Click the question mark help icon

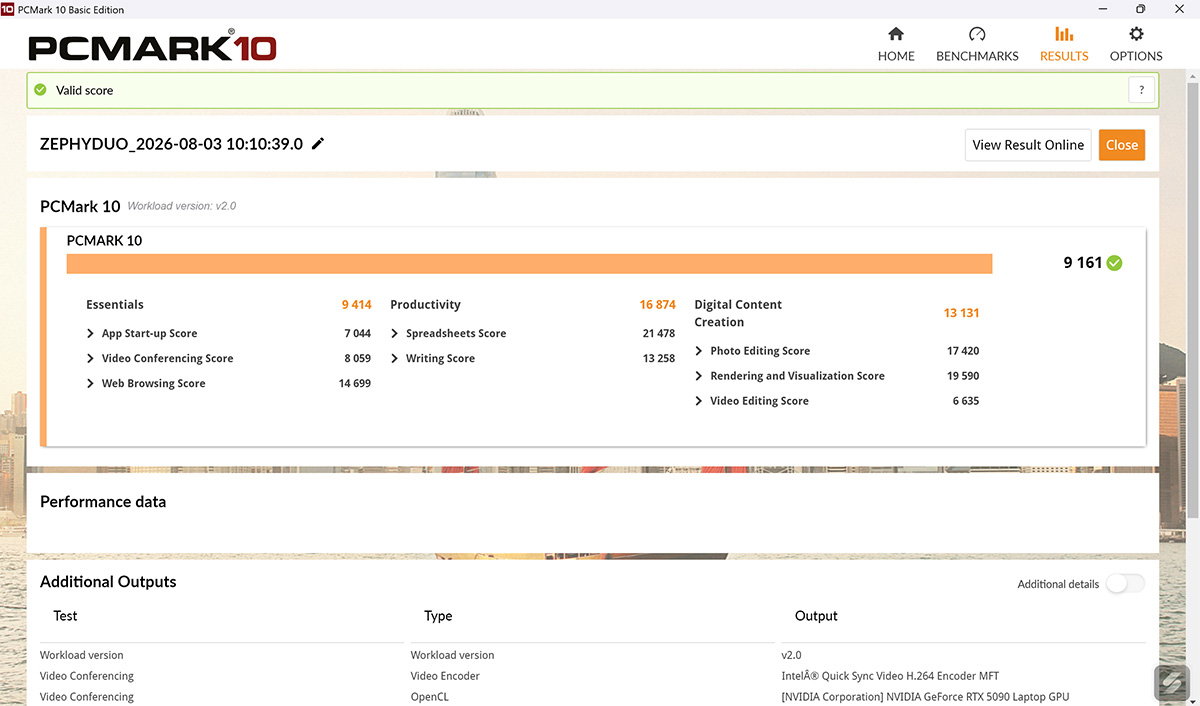click(x=1141, y=90)
